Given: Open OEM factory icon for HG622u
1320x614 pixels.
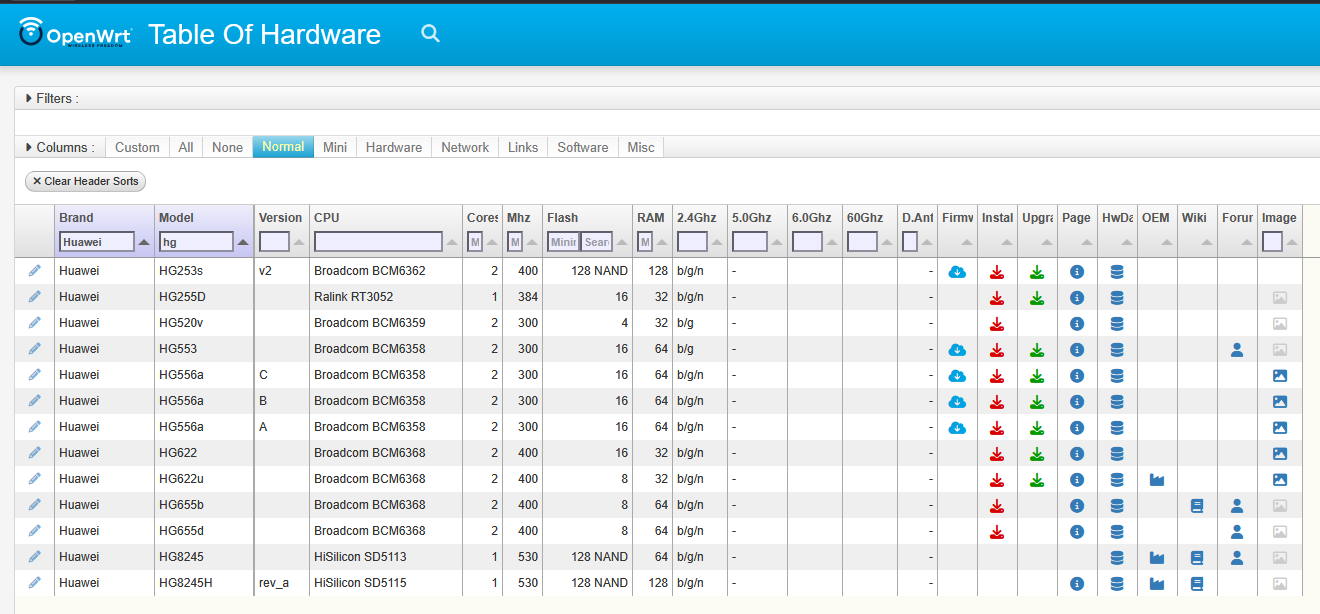Looking at the screenshot, I should coord(1157,479).
